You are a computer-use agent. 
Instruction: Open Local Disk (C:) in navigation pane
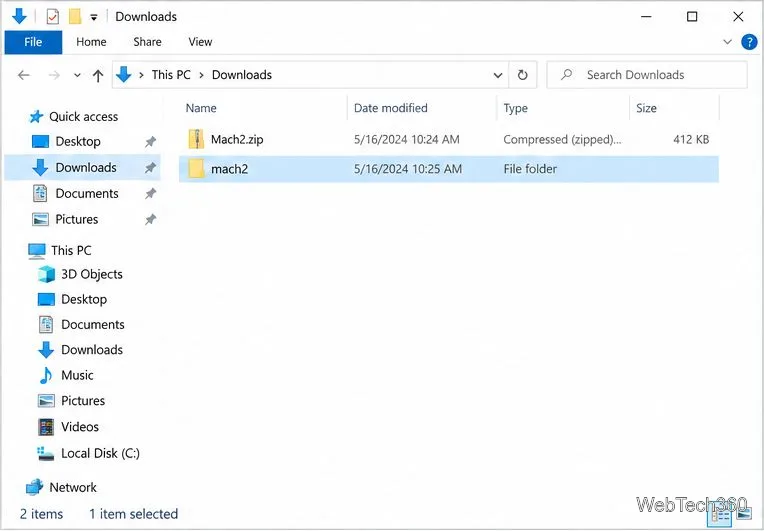(100, 454)
